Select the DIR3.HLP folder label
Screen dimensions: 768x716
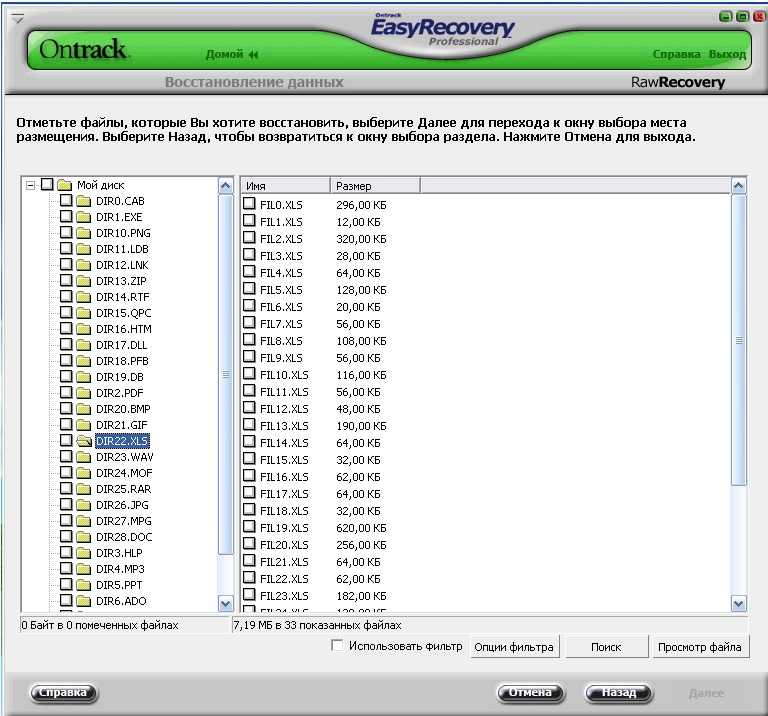coord(119,553)
